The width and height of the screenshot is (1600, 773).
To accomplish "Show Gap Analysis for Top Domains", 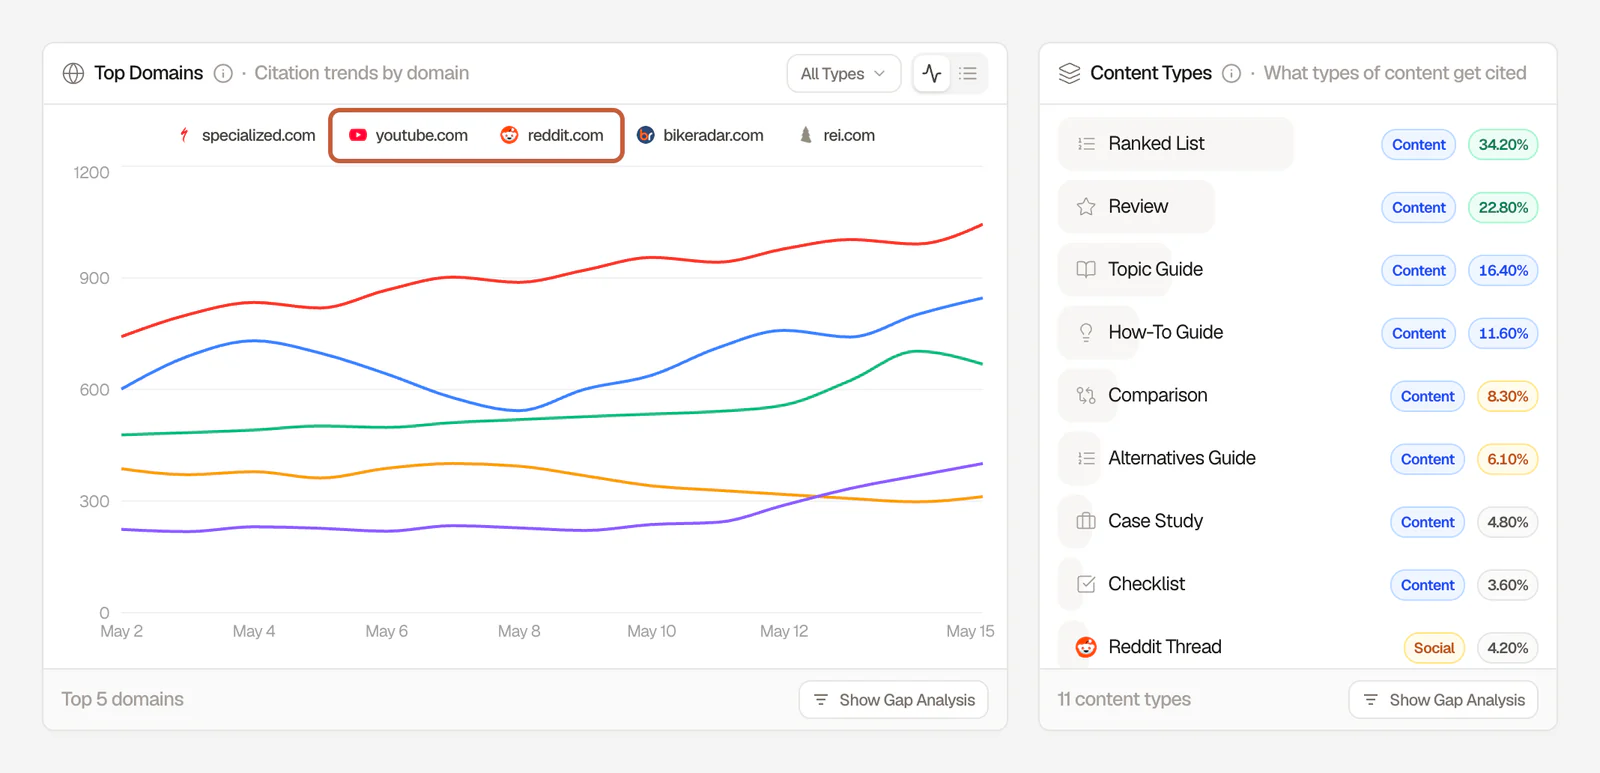I will (x=893, y=700).
